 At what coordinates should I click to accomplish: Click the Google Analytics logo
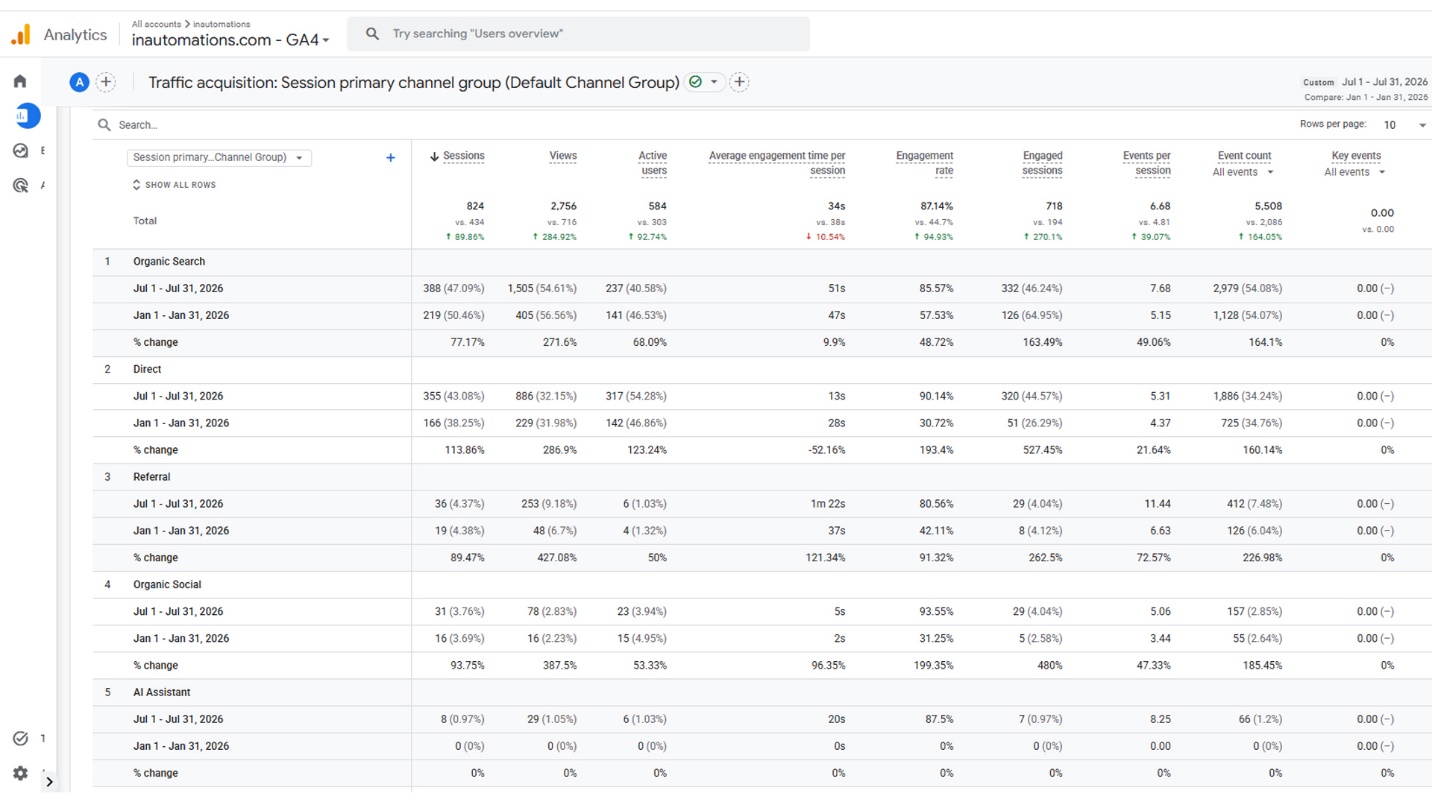tap(20, 35)
